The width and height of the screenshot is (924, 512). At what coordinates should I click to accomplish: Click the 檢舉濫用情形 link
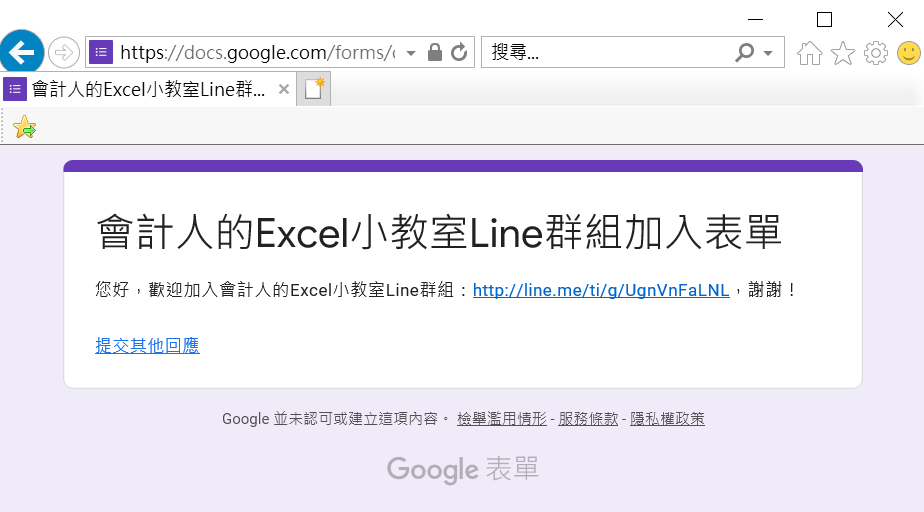(x=501, y=419)
